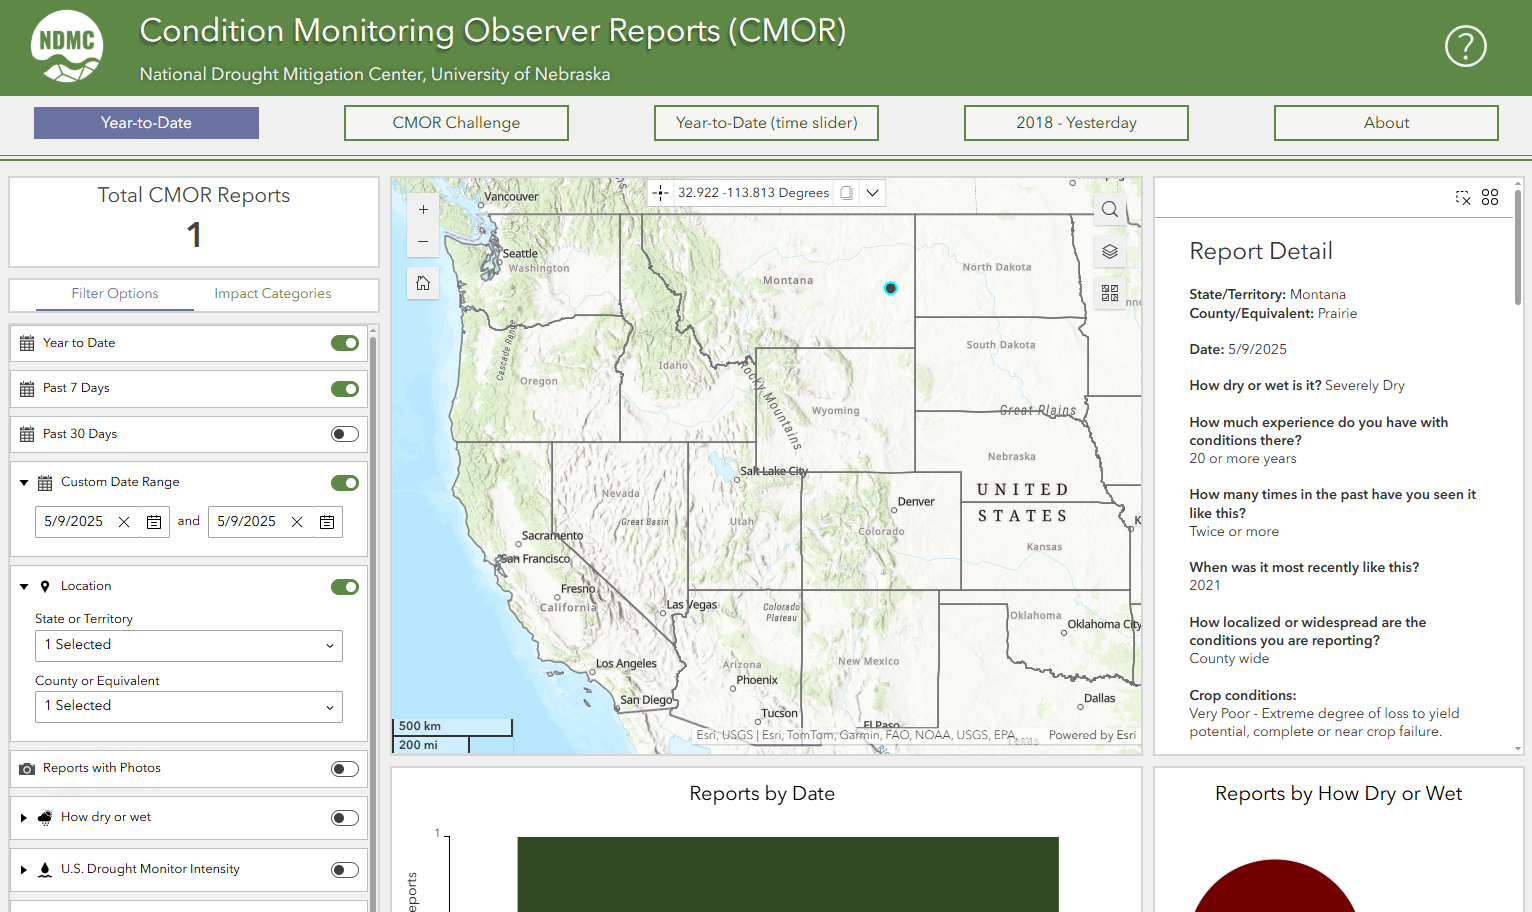Zoom out on the map
This screenshot has width=1532, height=912.
click(x=423, y=241)
